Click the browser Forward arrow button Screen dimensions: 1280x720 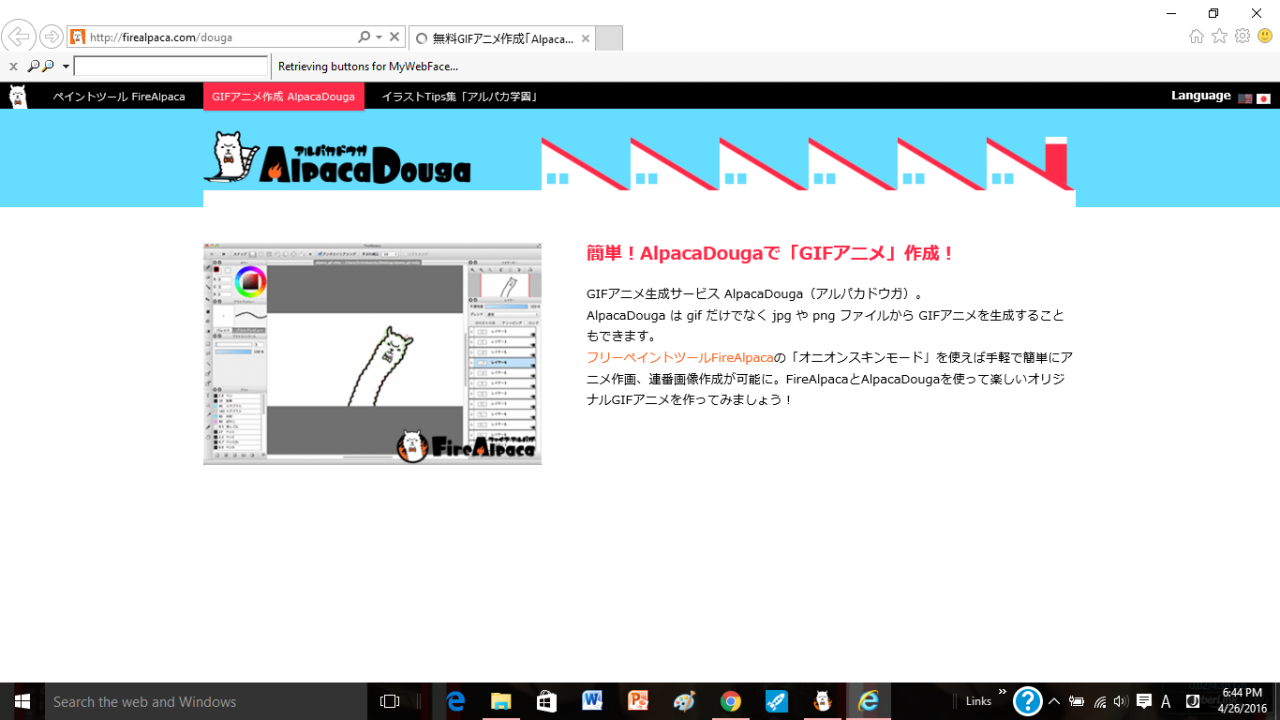(x=51, y=37)
